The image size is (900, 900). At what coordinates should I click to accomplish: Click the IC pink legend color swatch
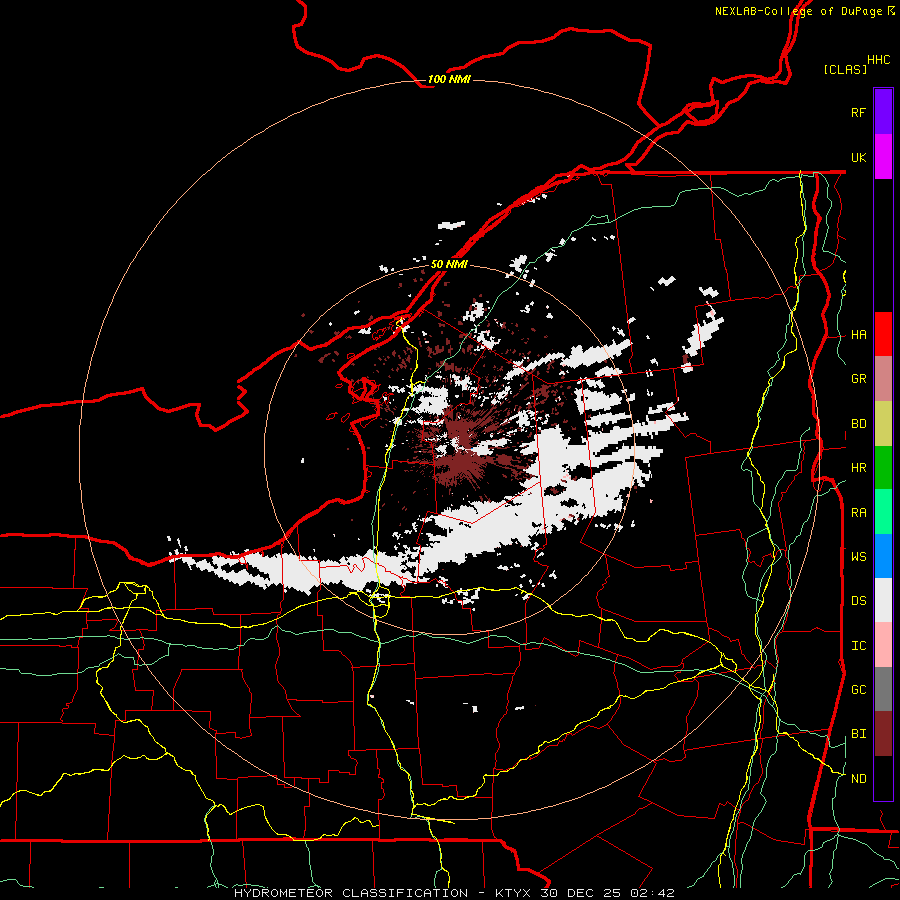tap(883, 645)
